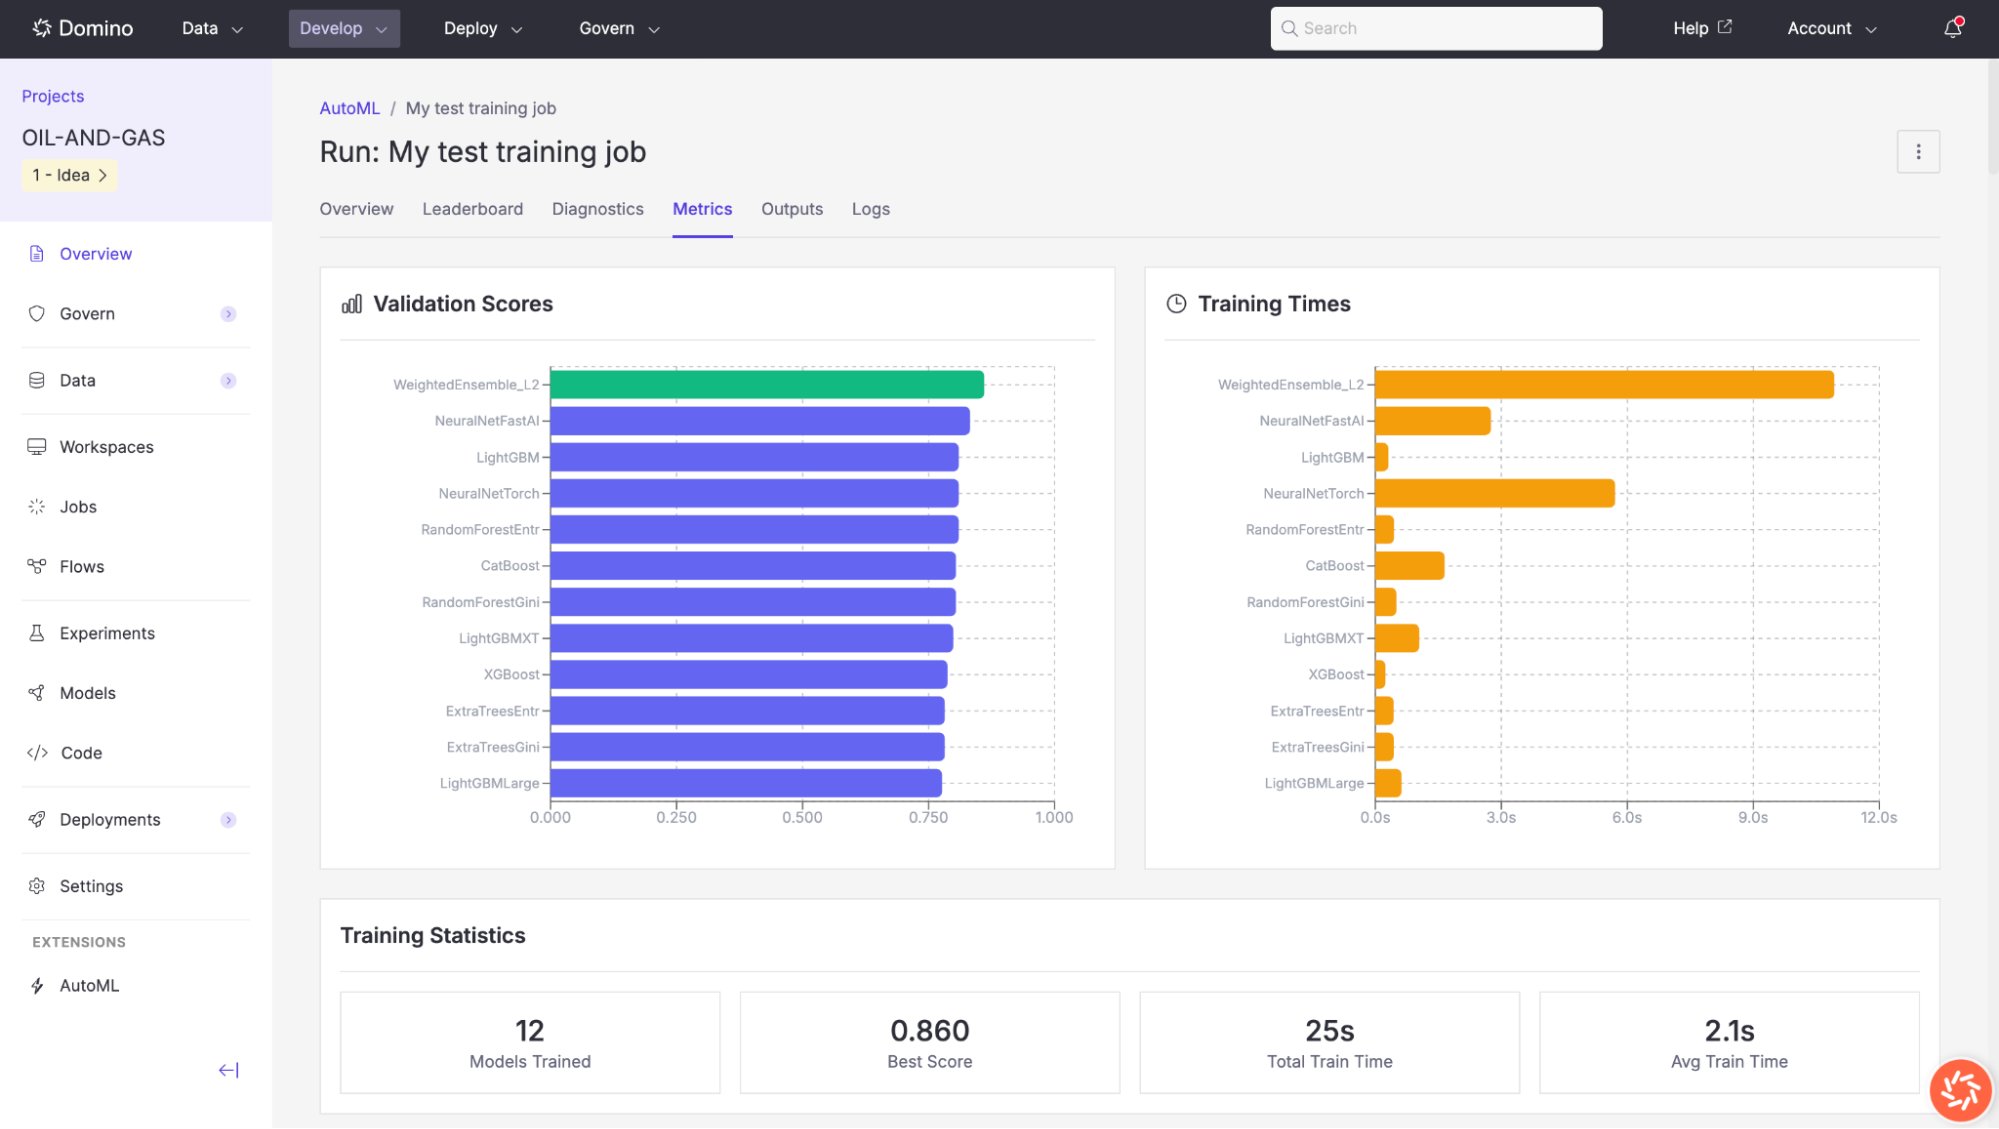Click the Jobs spinner icon
The width and height of the screenshot is (1999, 1129).
tap(37, 507)
